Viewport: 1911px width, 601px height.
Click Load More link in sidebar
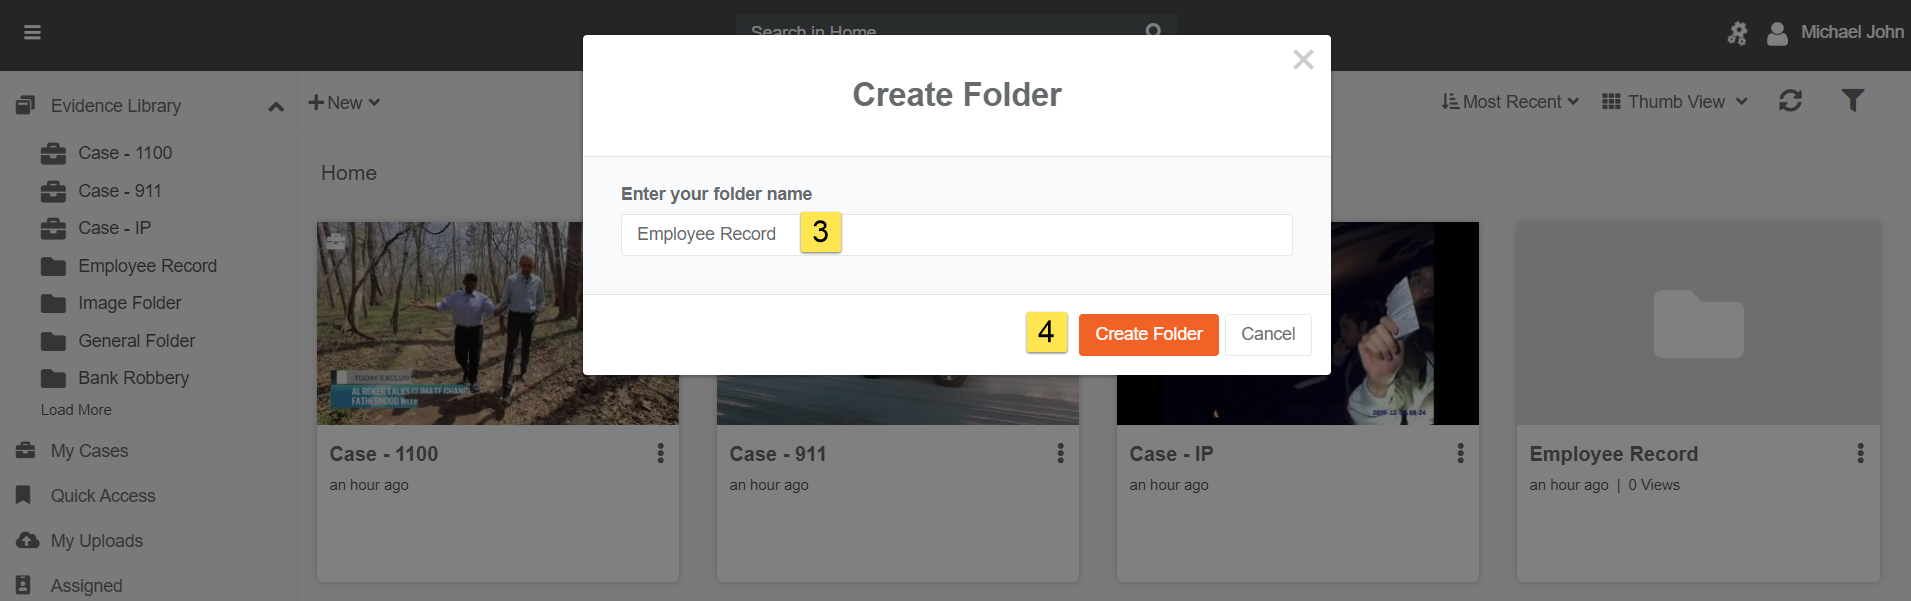coord(76,410)
